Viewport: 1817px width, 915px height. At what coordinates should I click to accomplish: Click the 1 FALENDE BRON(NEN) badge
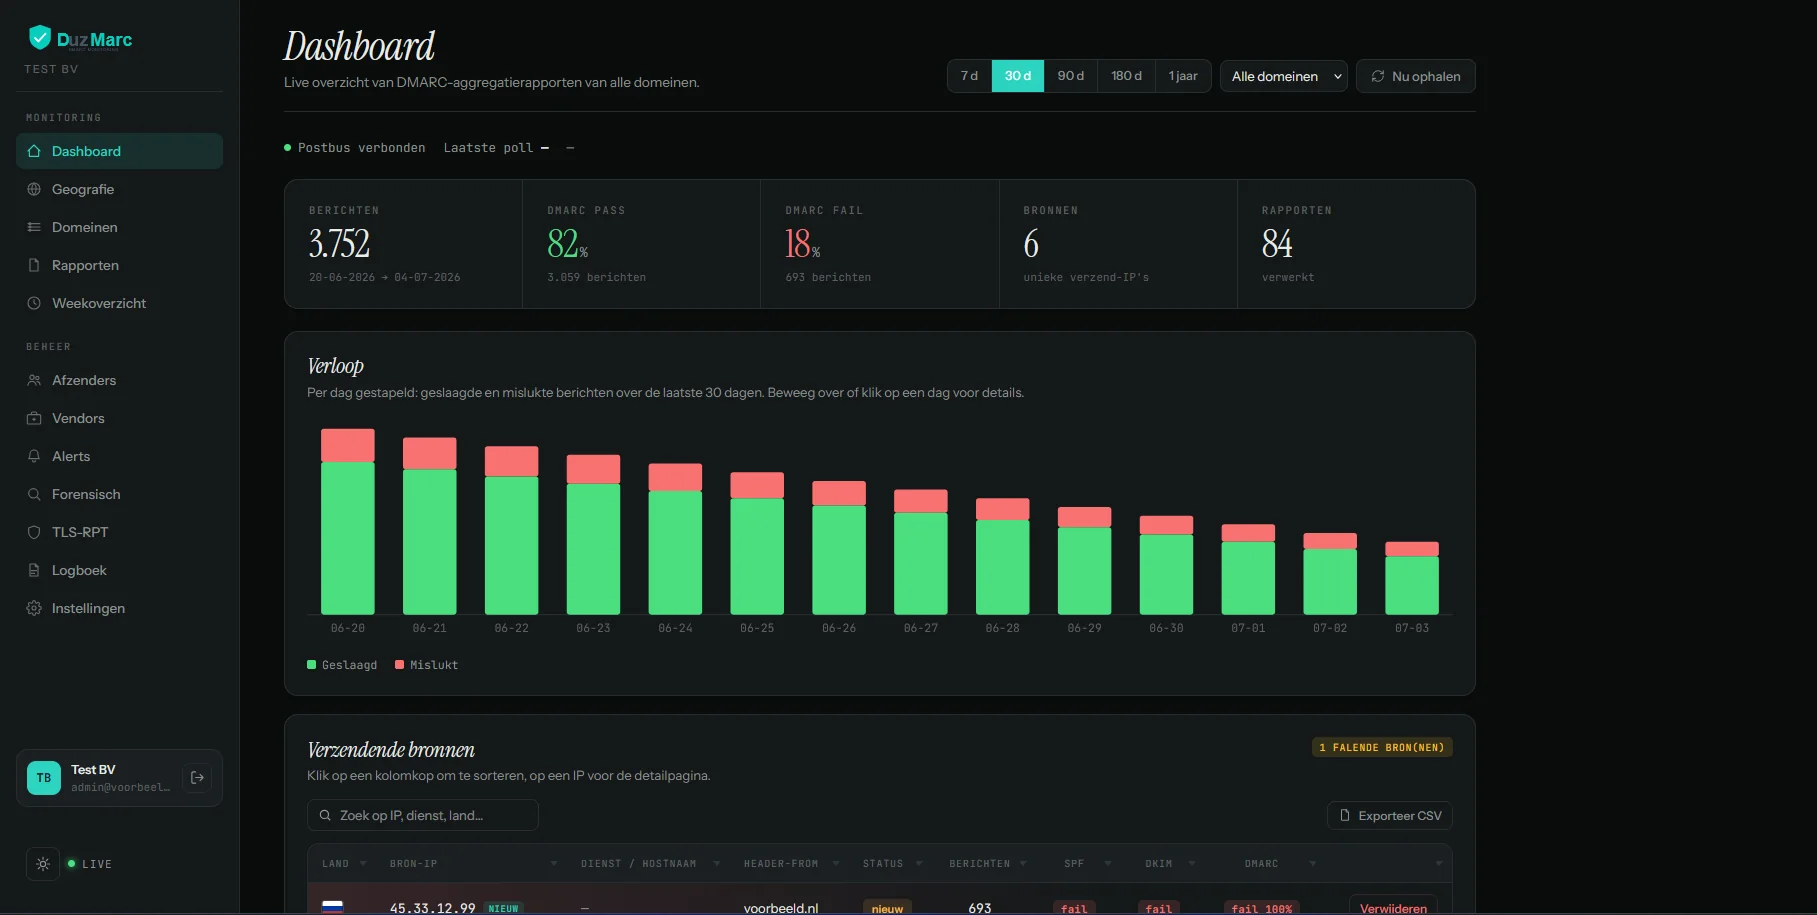1382,747
